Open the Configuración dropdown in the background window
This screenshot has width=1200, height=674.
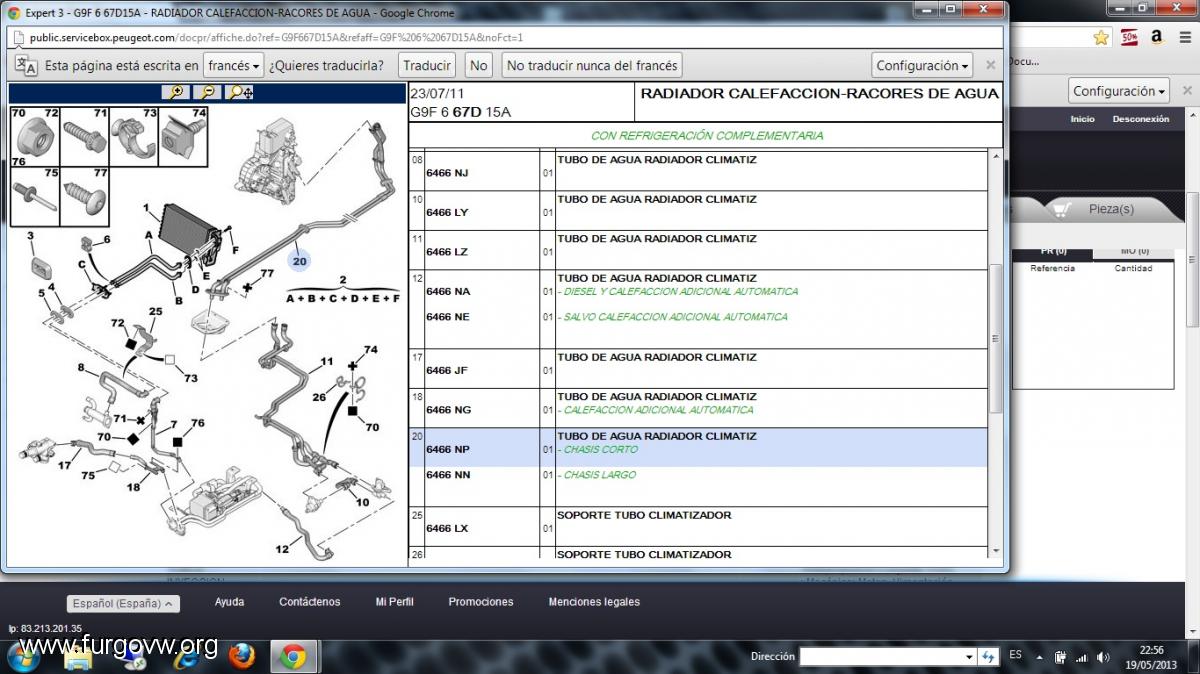[x=1119, y=91]
